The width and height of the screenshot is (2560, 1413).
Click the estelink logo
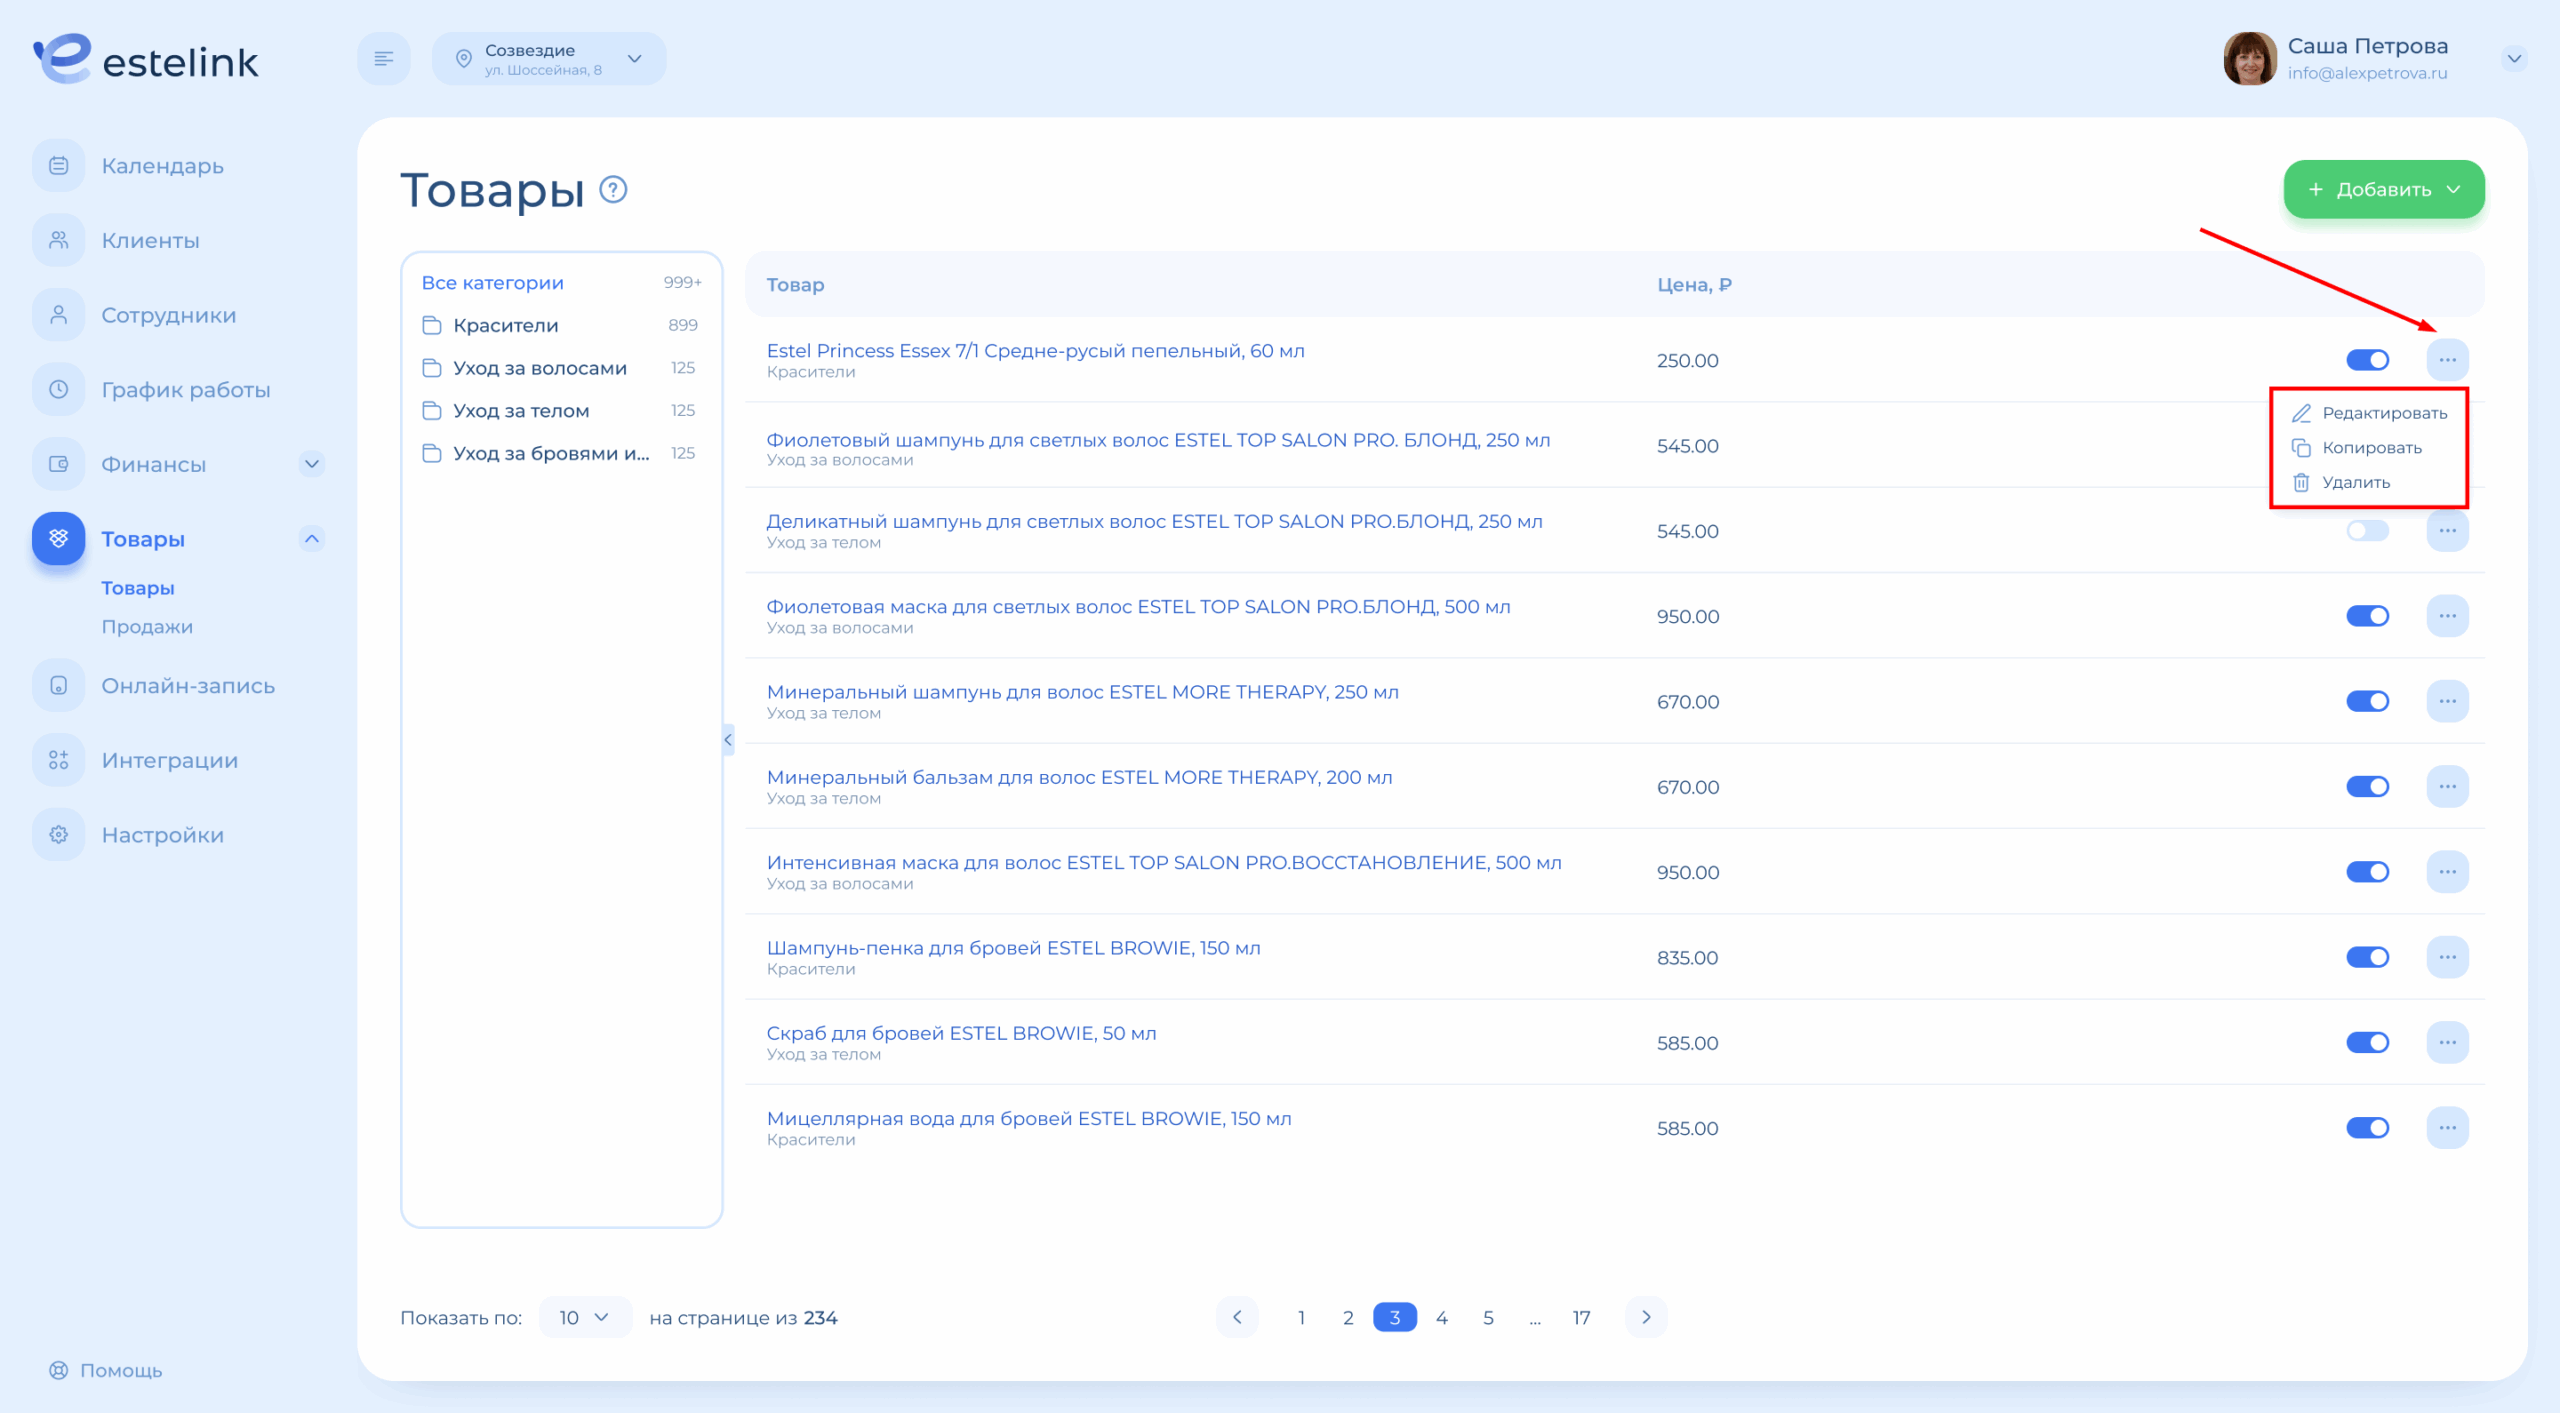tap(146, 59)
